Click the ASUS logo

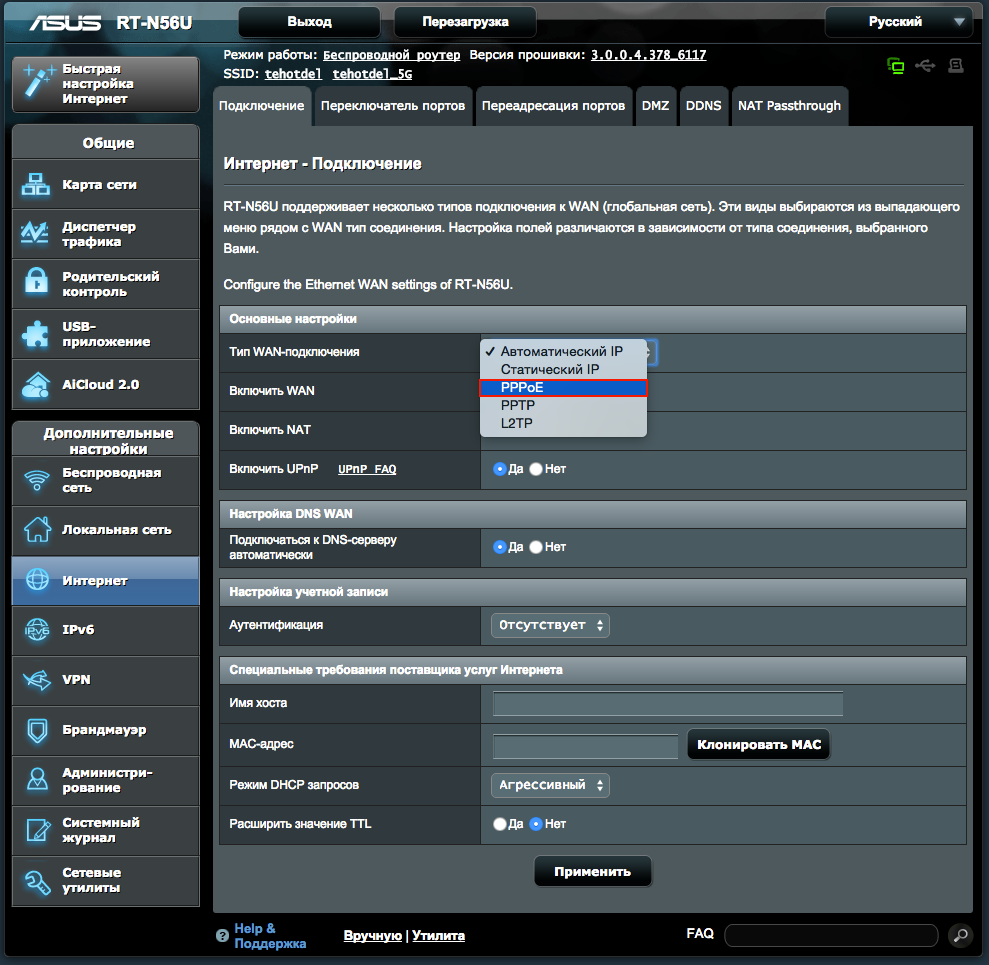click(x=65, y=23)
